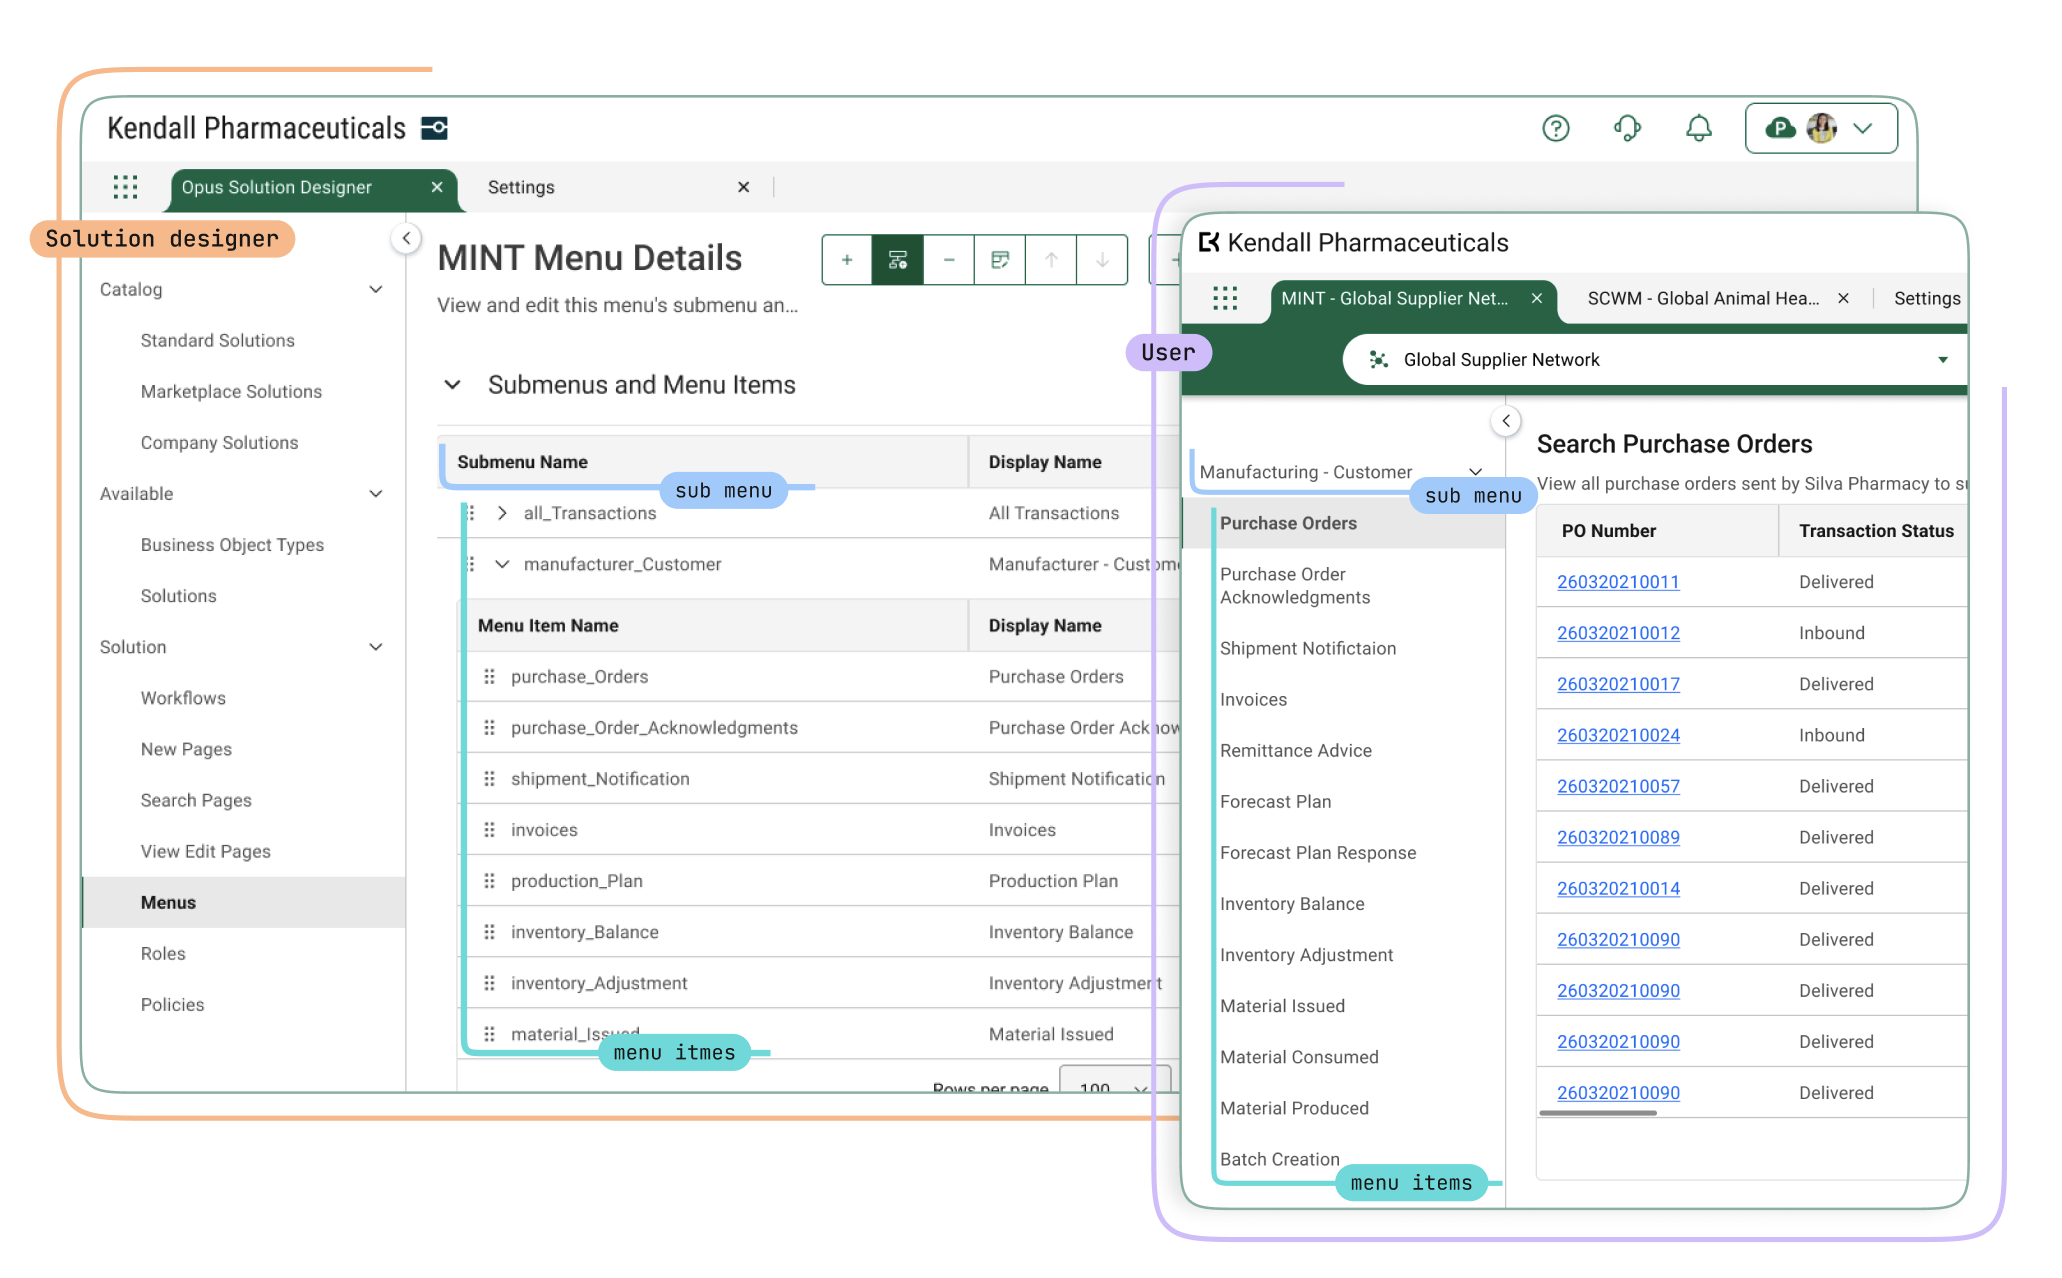2062x1278 pixels.
Task: Open Policies in the sidebar
Action: [x=172, y=1004]
